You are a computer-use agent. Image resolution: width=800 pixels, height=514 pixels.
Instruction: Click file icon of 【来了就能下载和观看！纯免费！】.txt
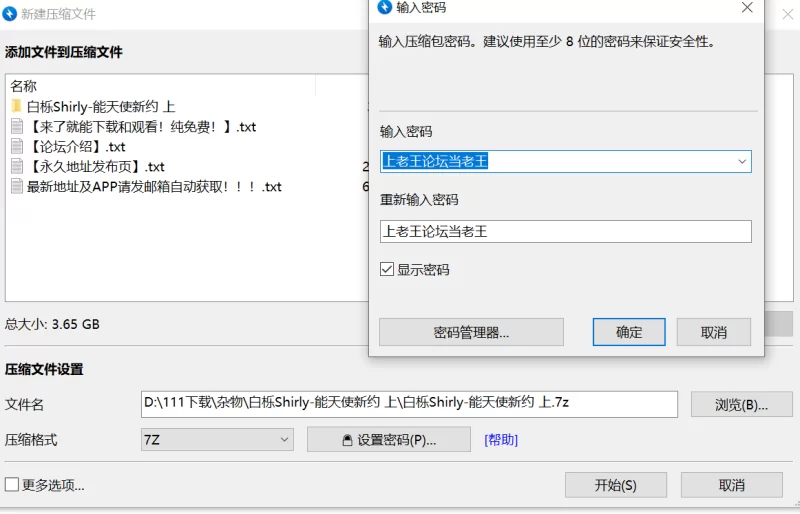(17, 126)
